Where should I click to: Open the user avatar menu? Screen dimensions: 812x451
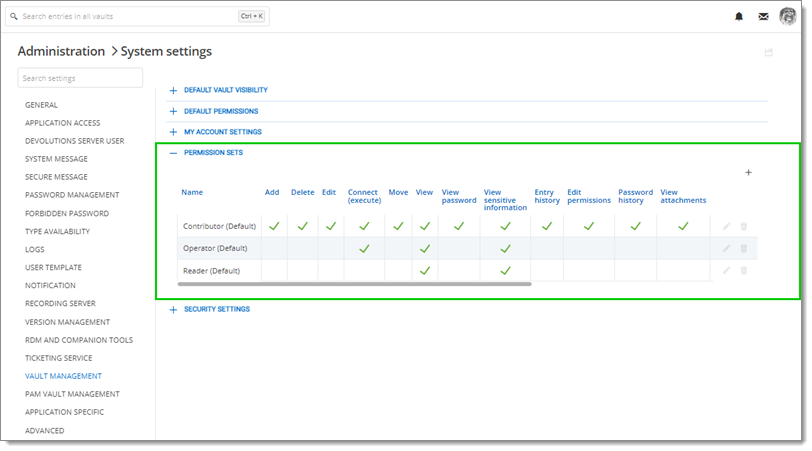pyautogui.click(x=788, y=16)
